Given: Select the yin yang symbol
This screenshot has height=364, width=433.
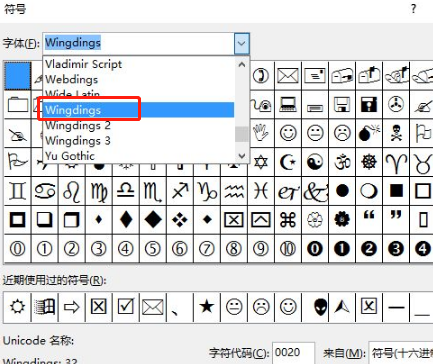Looking at the screenshot, I should tap(315, 162).
